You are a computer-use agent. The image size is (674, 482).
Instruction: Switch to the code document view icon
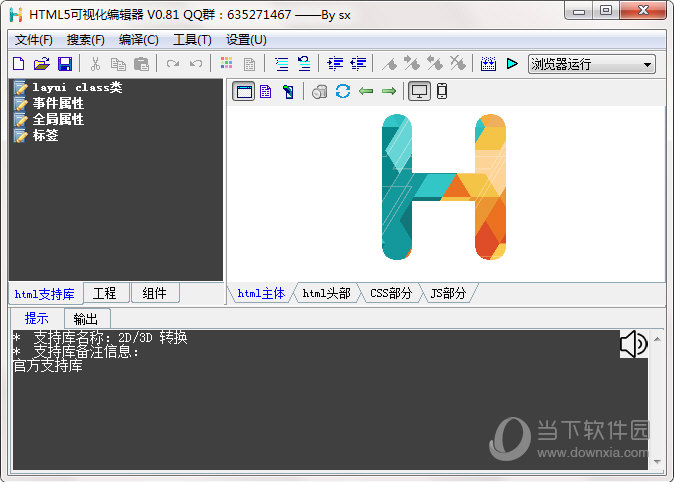(266, 92)
